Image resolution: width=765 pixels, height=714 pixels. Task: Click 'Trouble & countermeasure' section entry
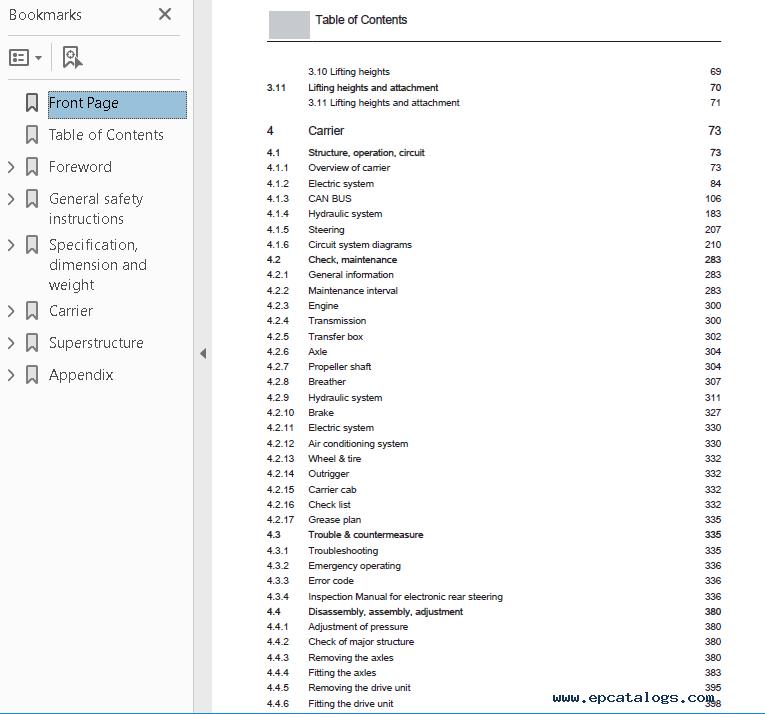(366, 534)
